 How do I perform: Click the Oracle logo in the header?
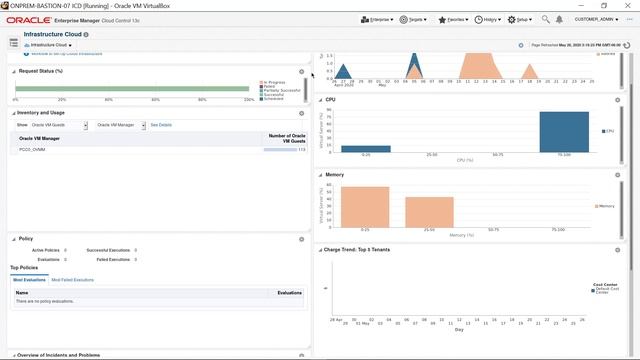[29, 20]
